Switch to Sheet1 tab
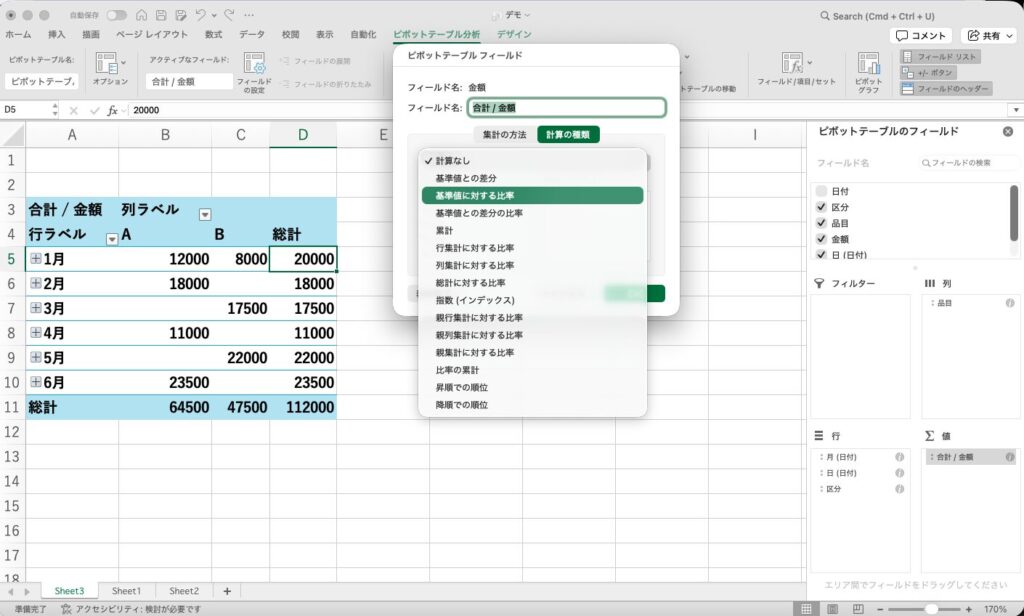Image resolution: width=1024 pixels, height=616 pixels. [126, 591]
